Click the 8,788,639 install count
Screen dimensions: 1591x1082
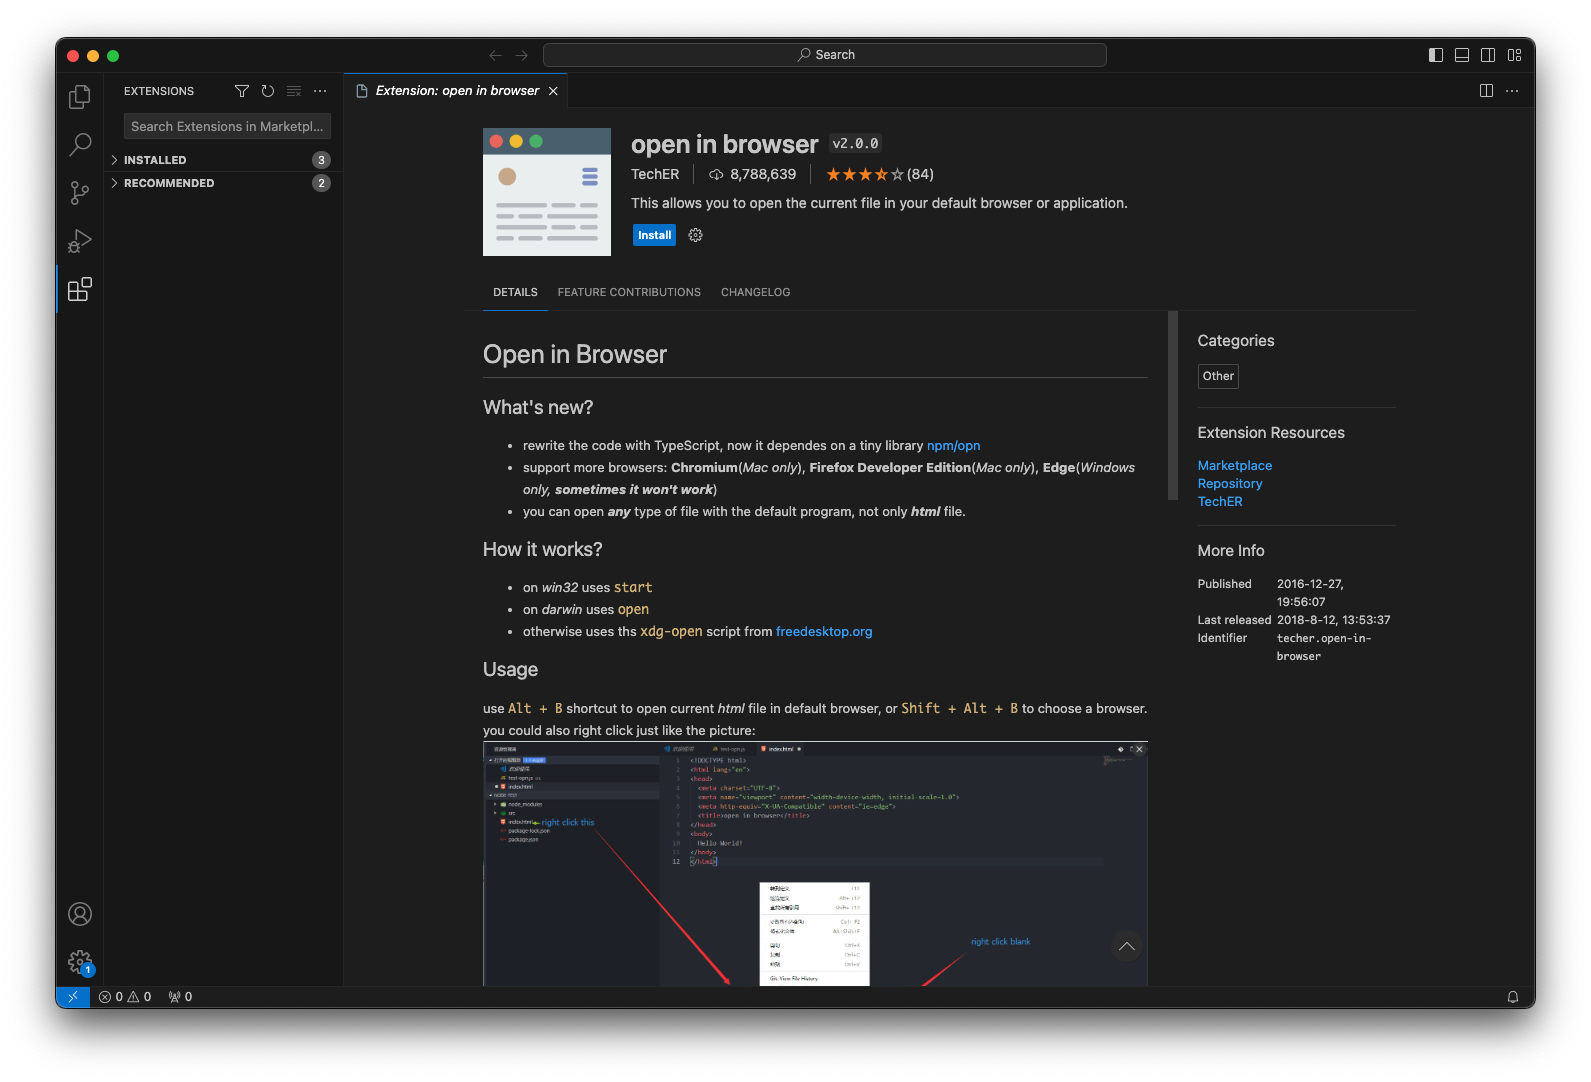tap(753, 174)
